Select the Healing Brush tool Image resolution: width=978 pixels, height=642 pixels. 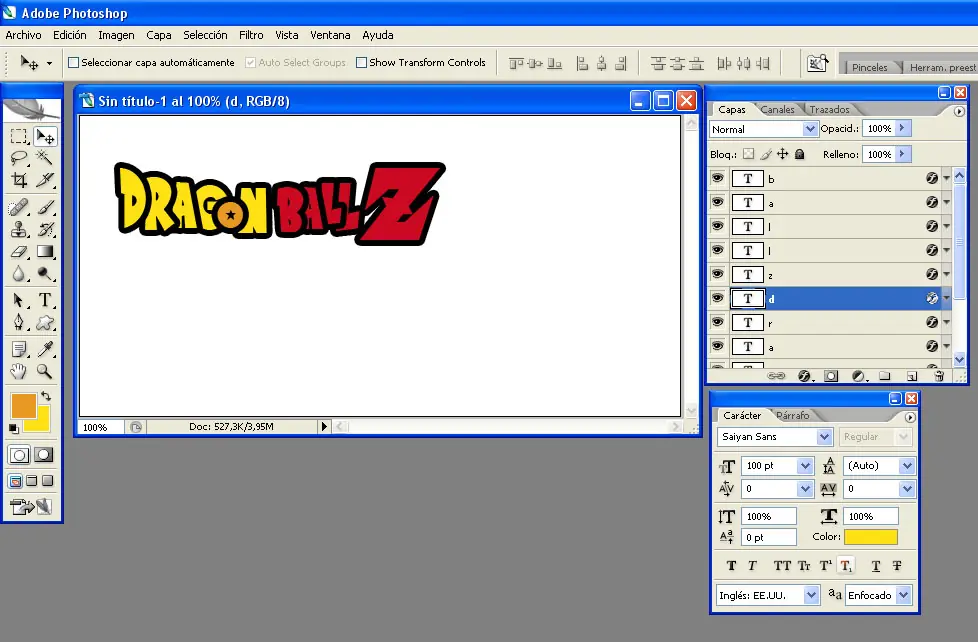point(19,207)
